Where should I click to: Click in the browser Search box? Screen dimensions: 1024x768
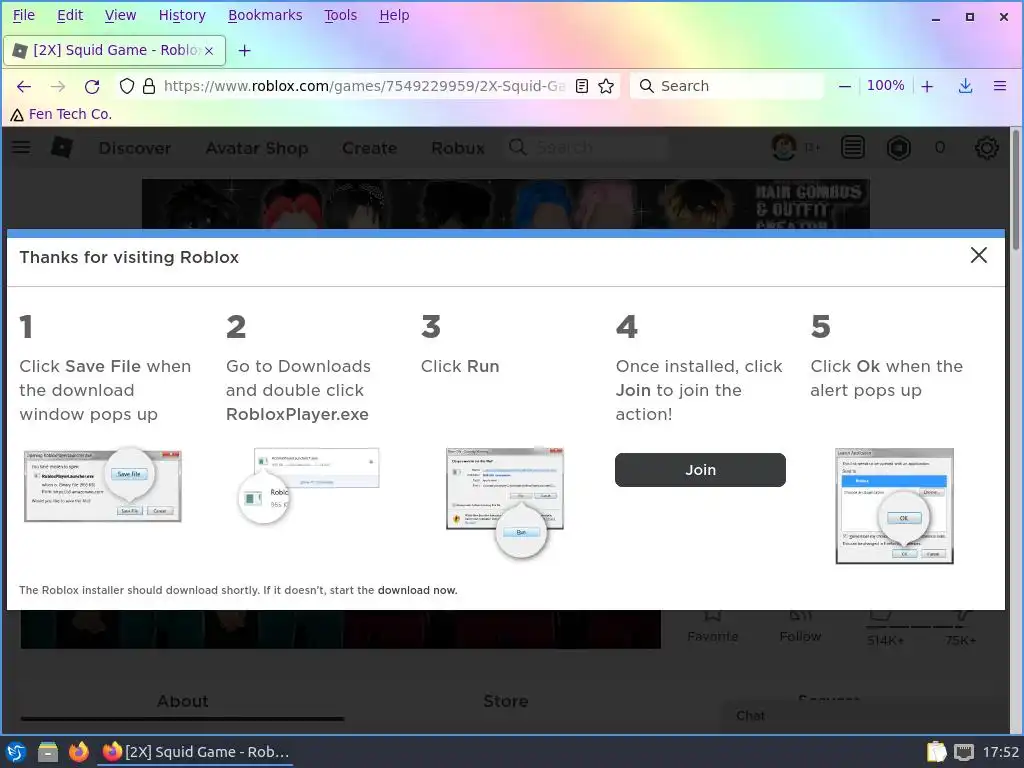pyautogui.click(x=726, y=86)
